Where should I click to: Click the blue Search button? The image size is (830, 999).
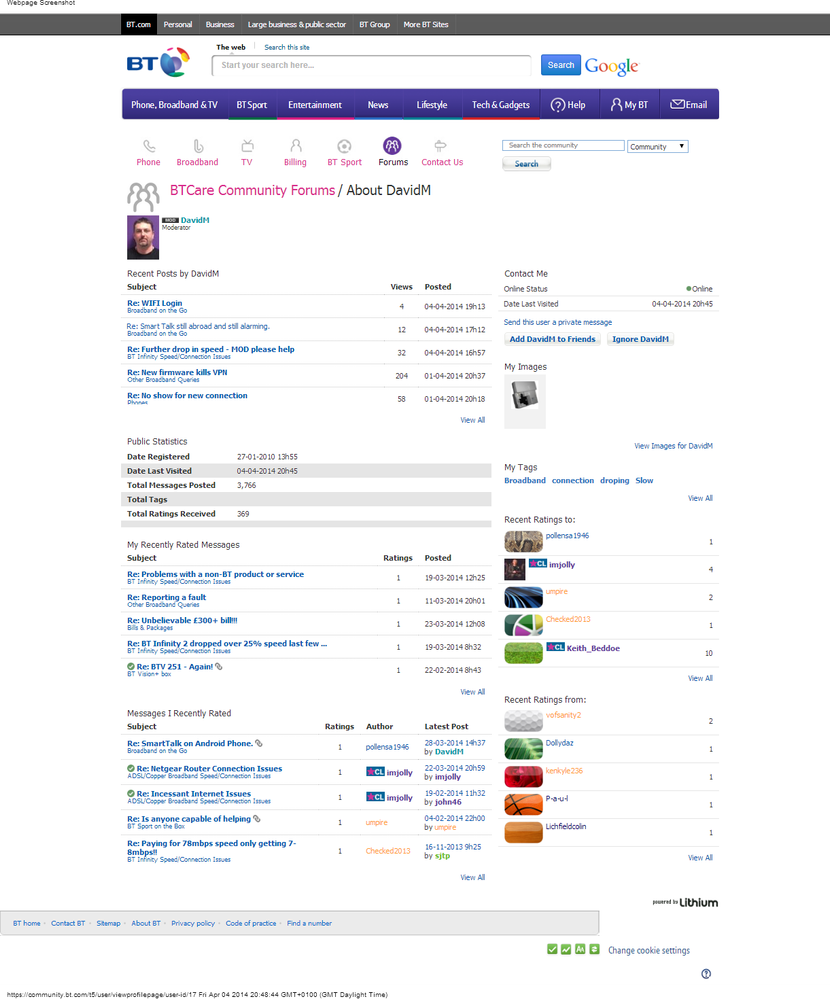click(561, 65)
